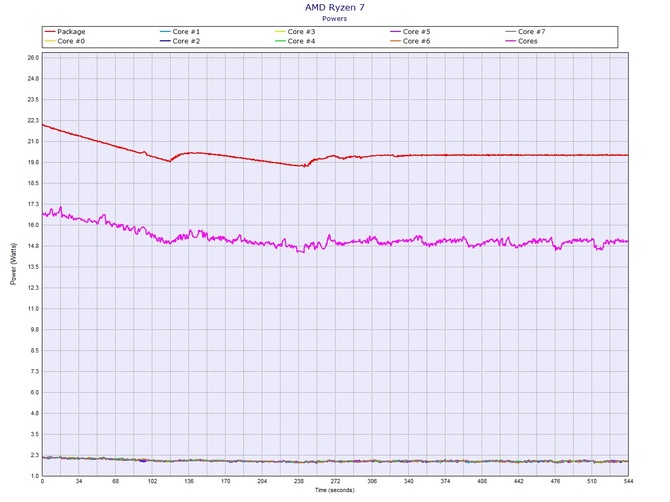Click the 34 x-axis tick label

click(79, 481)
